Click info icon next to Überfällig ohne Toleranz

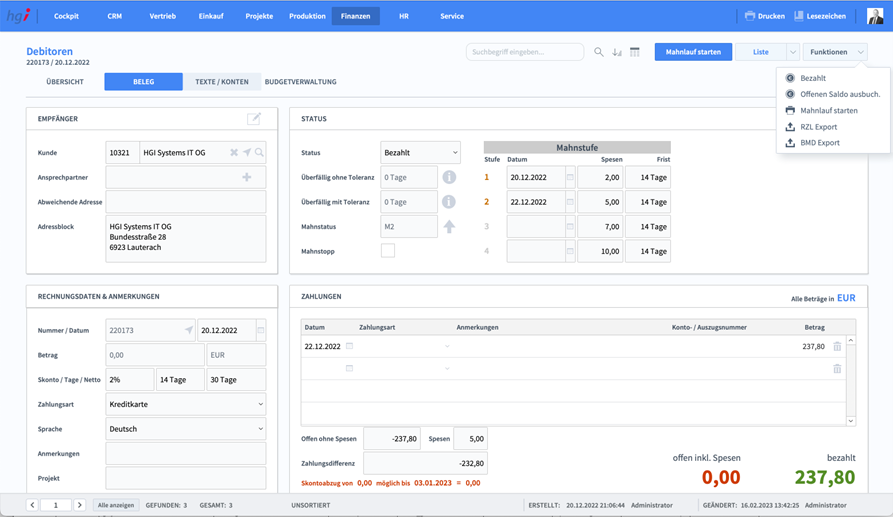[x=449, y=177]
